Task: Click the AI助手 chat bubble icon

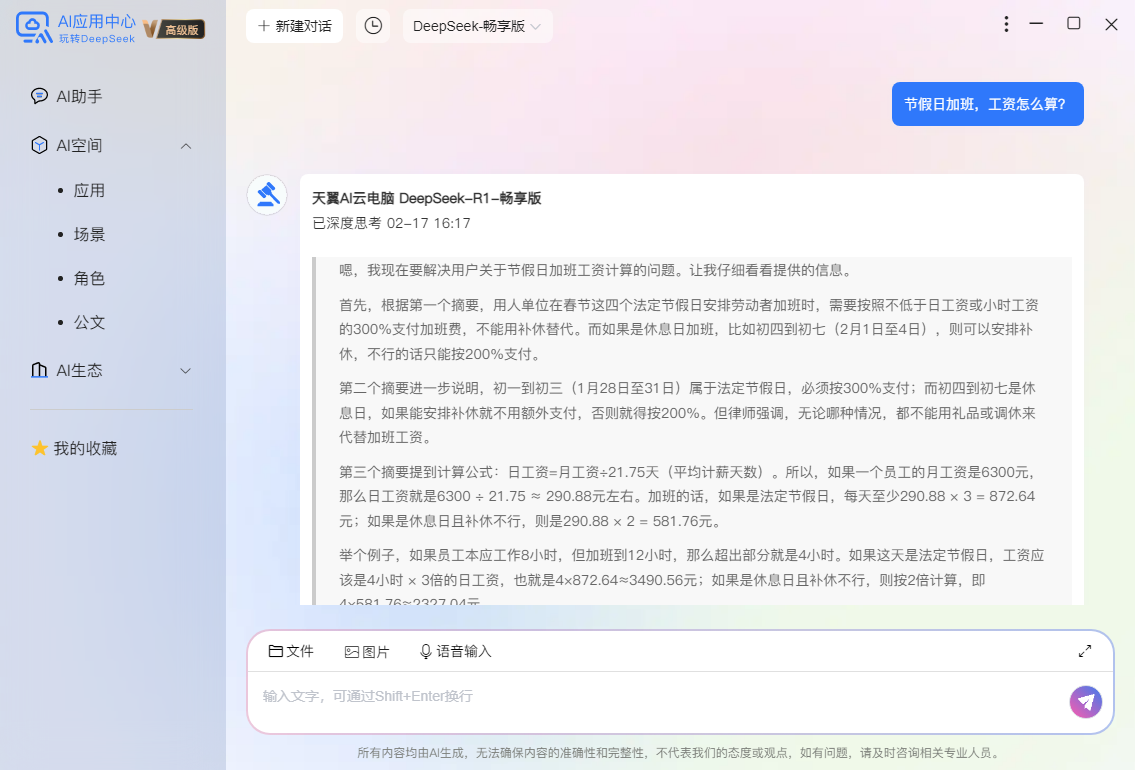Action: [x=39, y=96]
